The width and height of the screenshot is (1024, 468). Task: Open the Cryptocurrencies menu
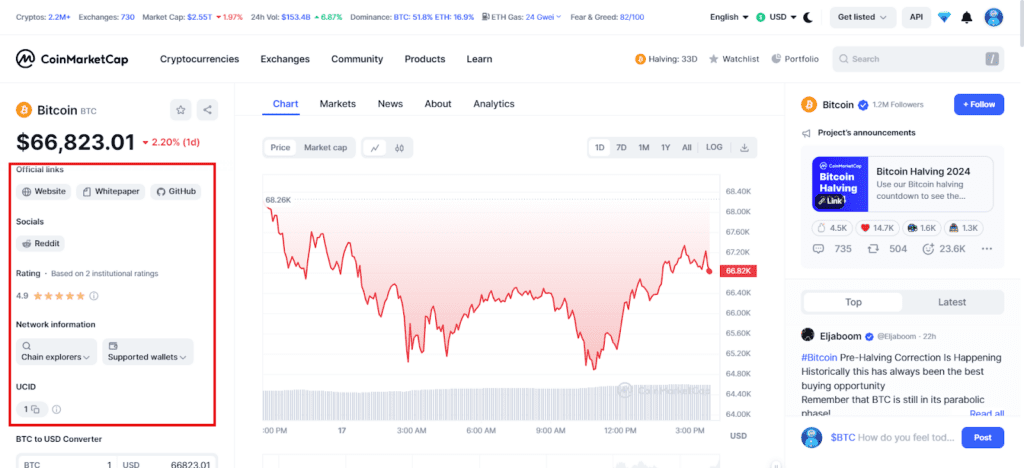(x=199, y=59)
